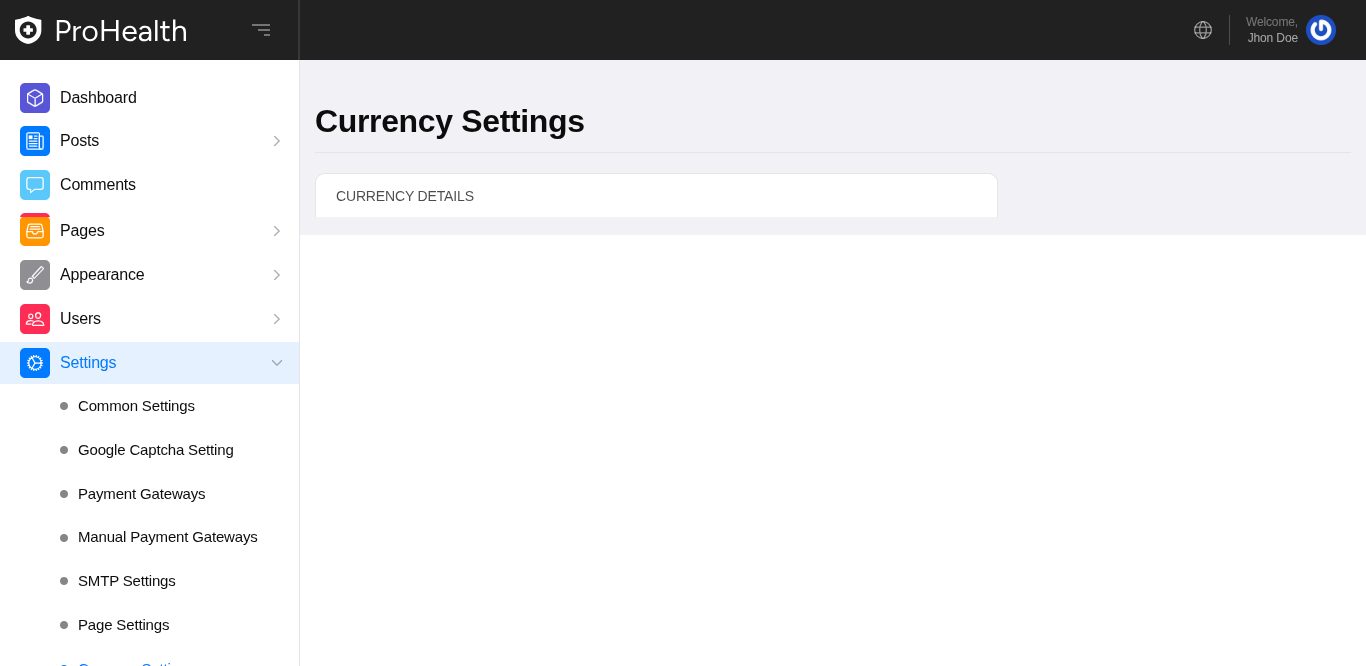Go to SMTP Settings
The width and height of the screenshot is (1366, 666).
click(x=126, y=581)
